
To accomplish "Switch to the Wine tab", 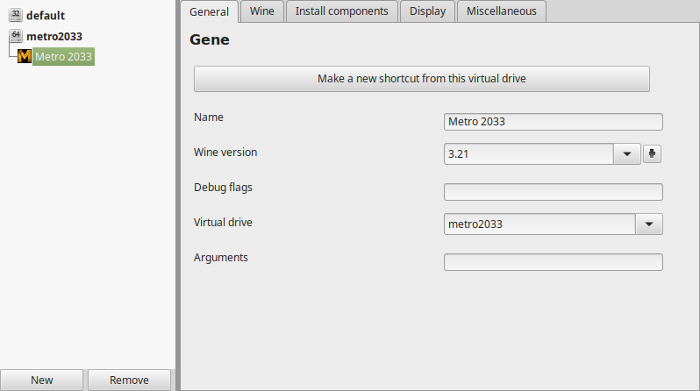I will [262, 11].
